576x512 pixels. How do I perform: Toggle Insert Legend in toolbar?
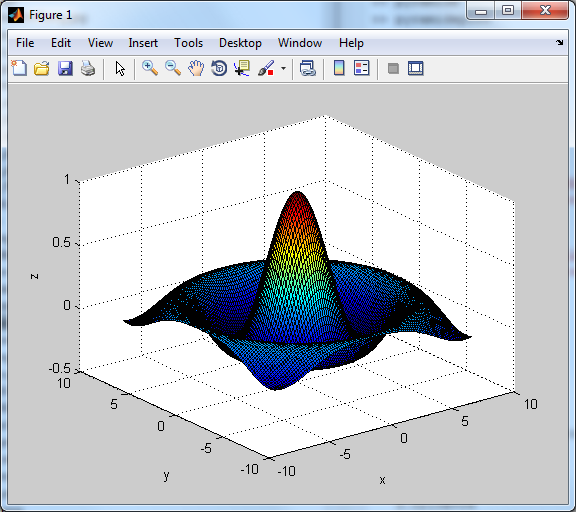[361, 68]
